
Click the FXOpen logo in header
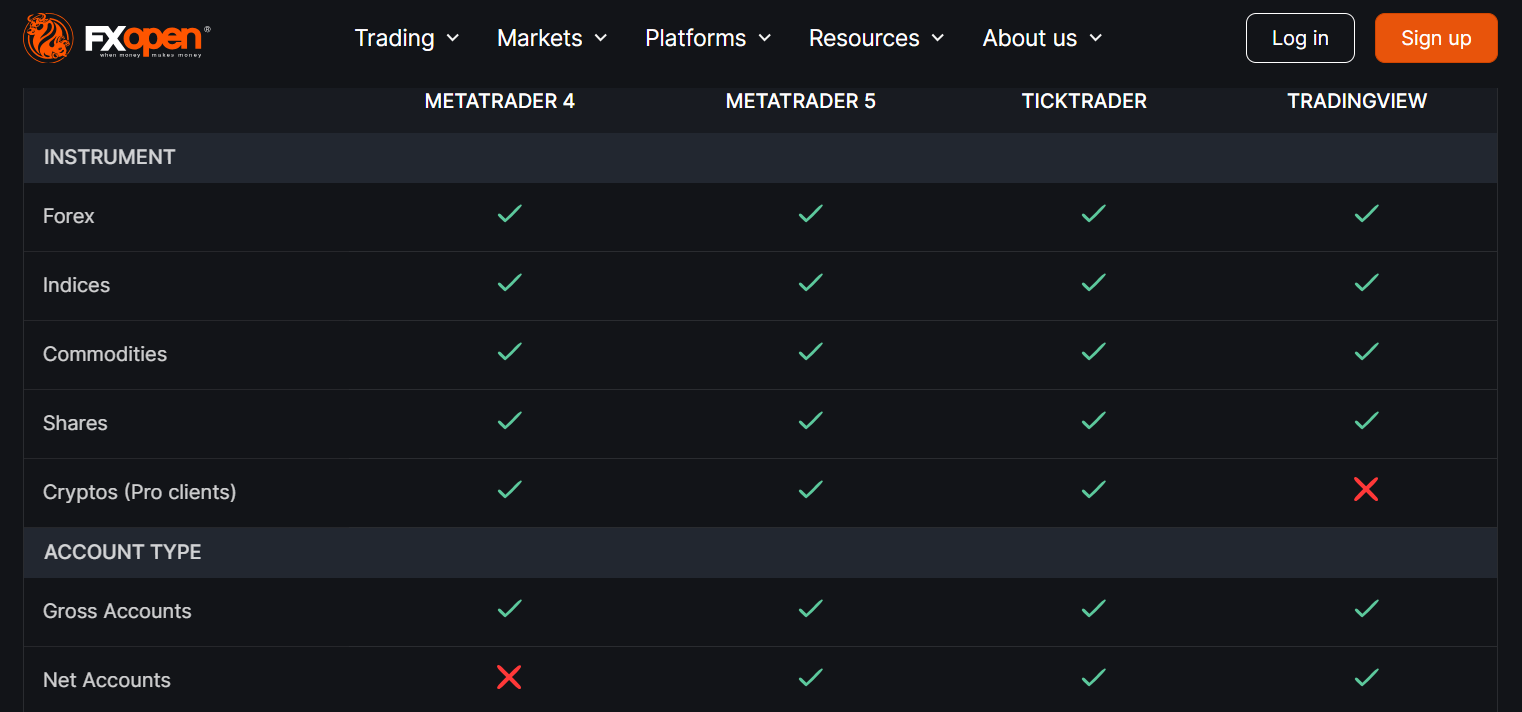[x=116, y=38]
